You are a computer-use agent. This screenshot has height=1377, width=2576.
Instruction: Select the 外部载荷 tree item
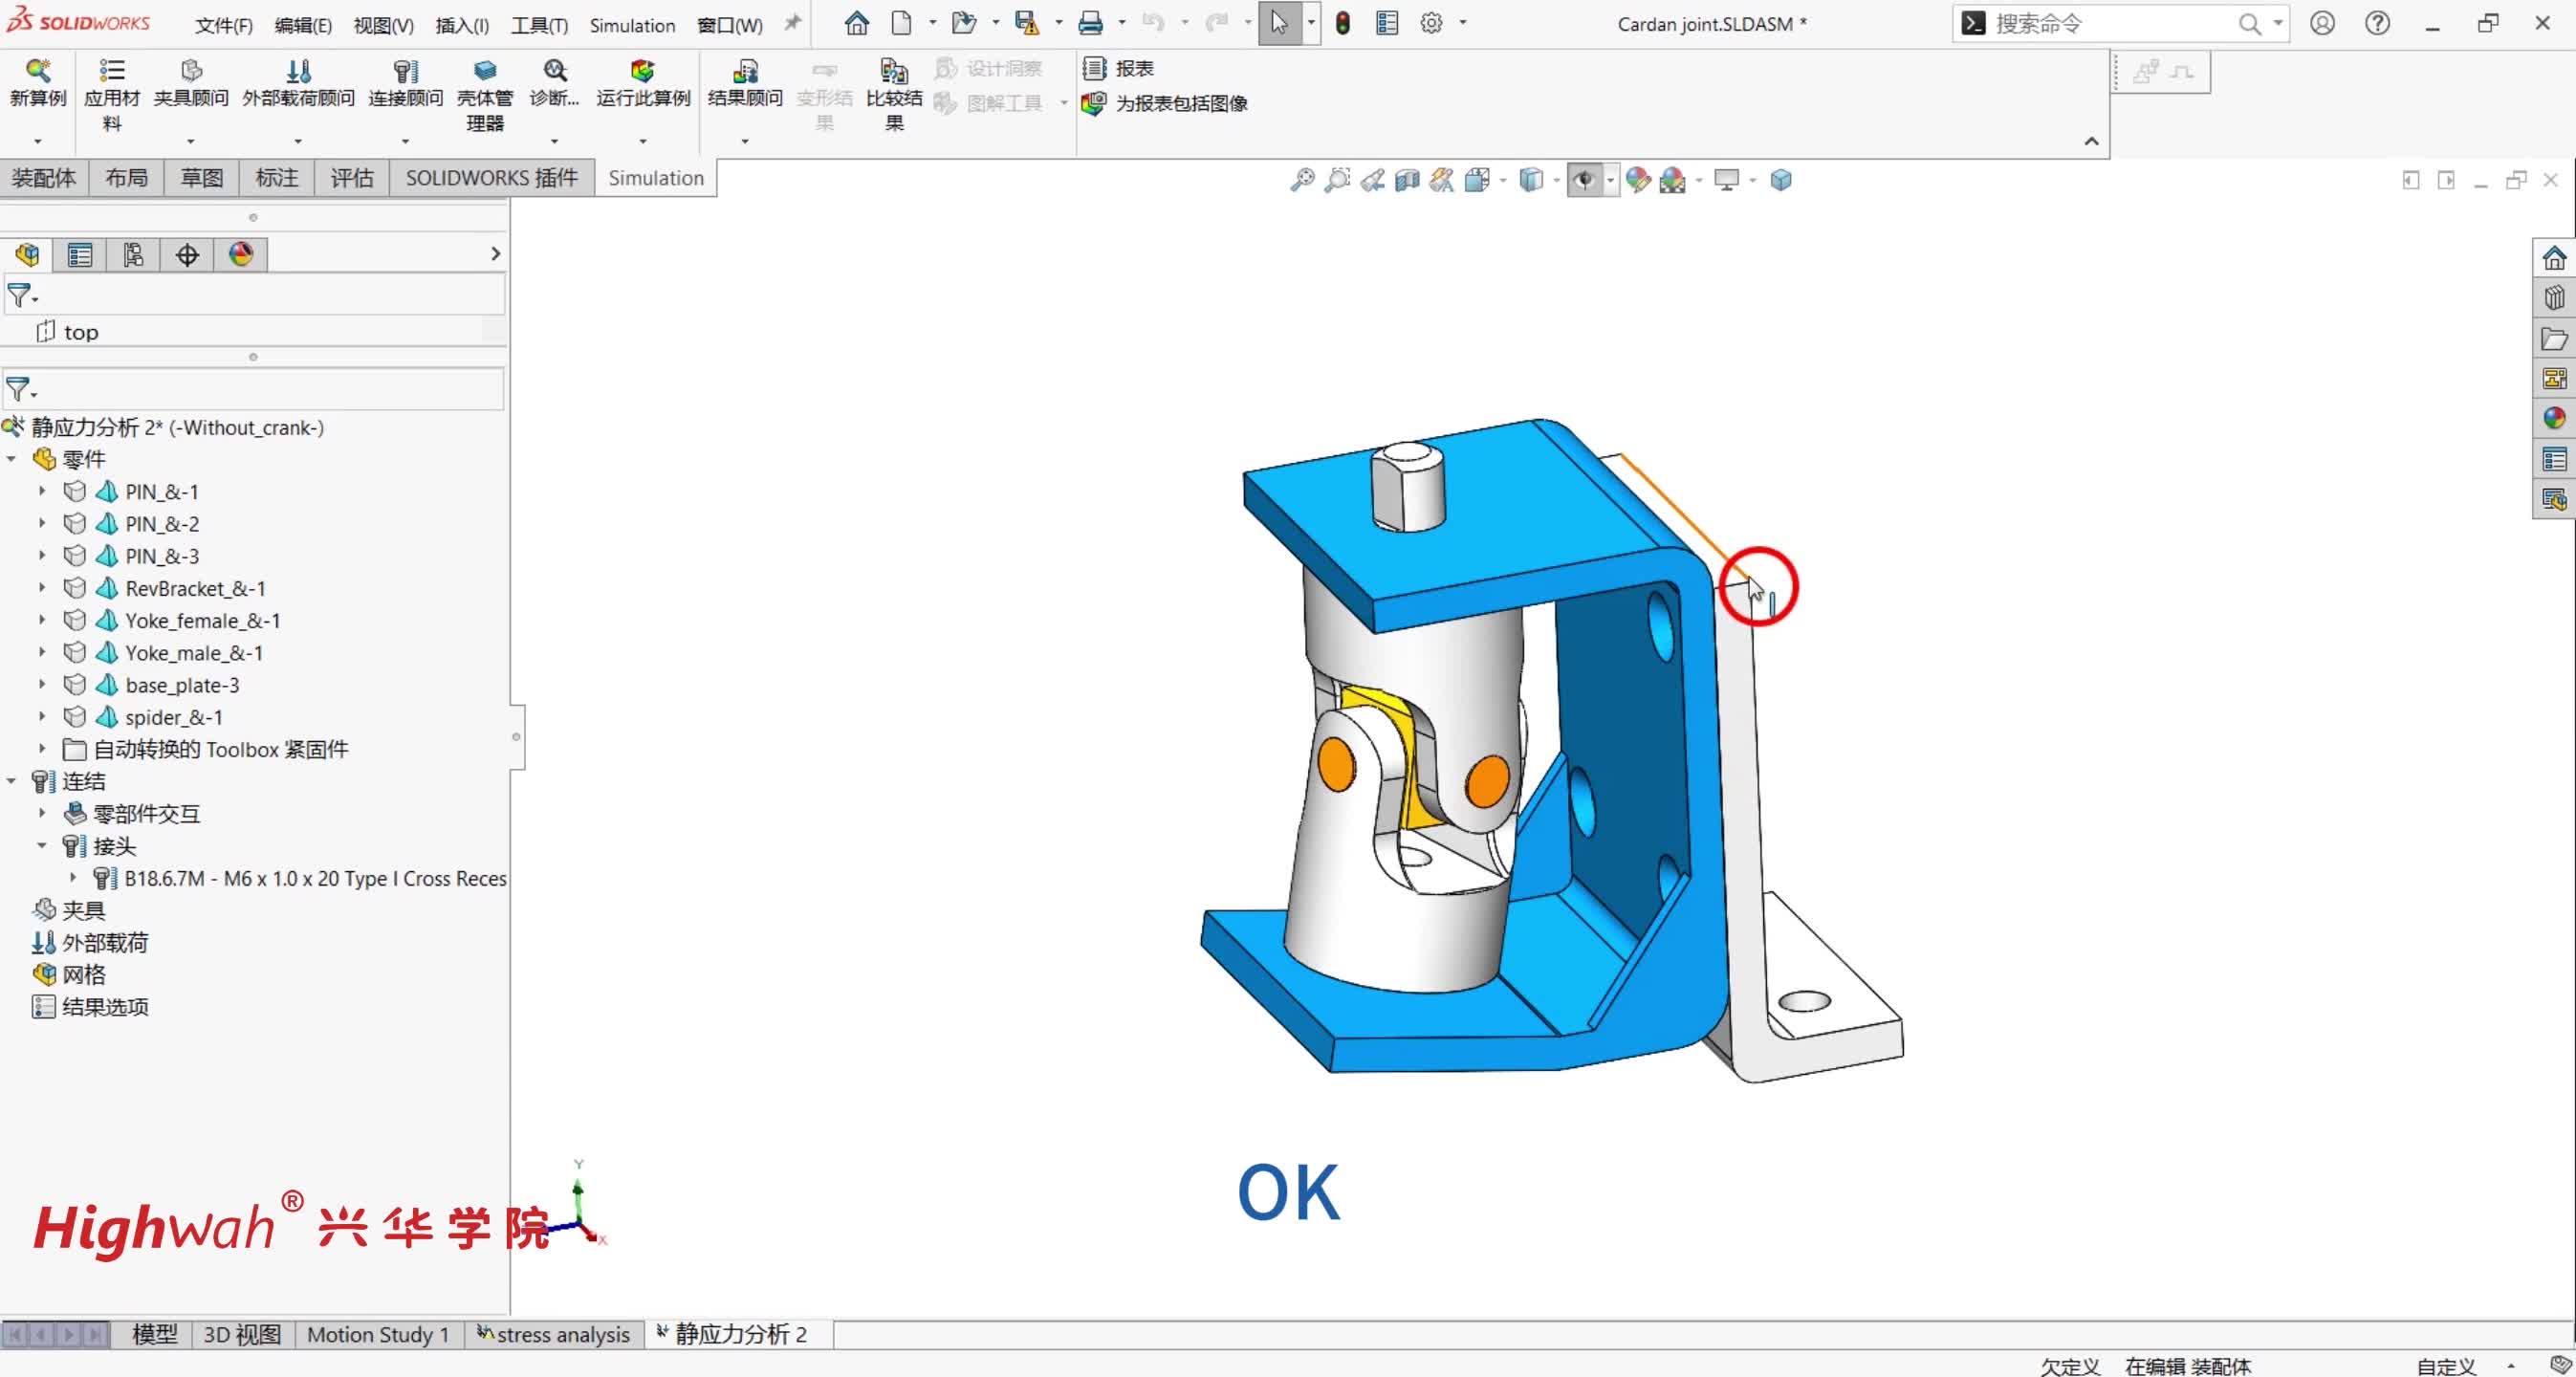pos(104,942)
